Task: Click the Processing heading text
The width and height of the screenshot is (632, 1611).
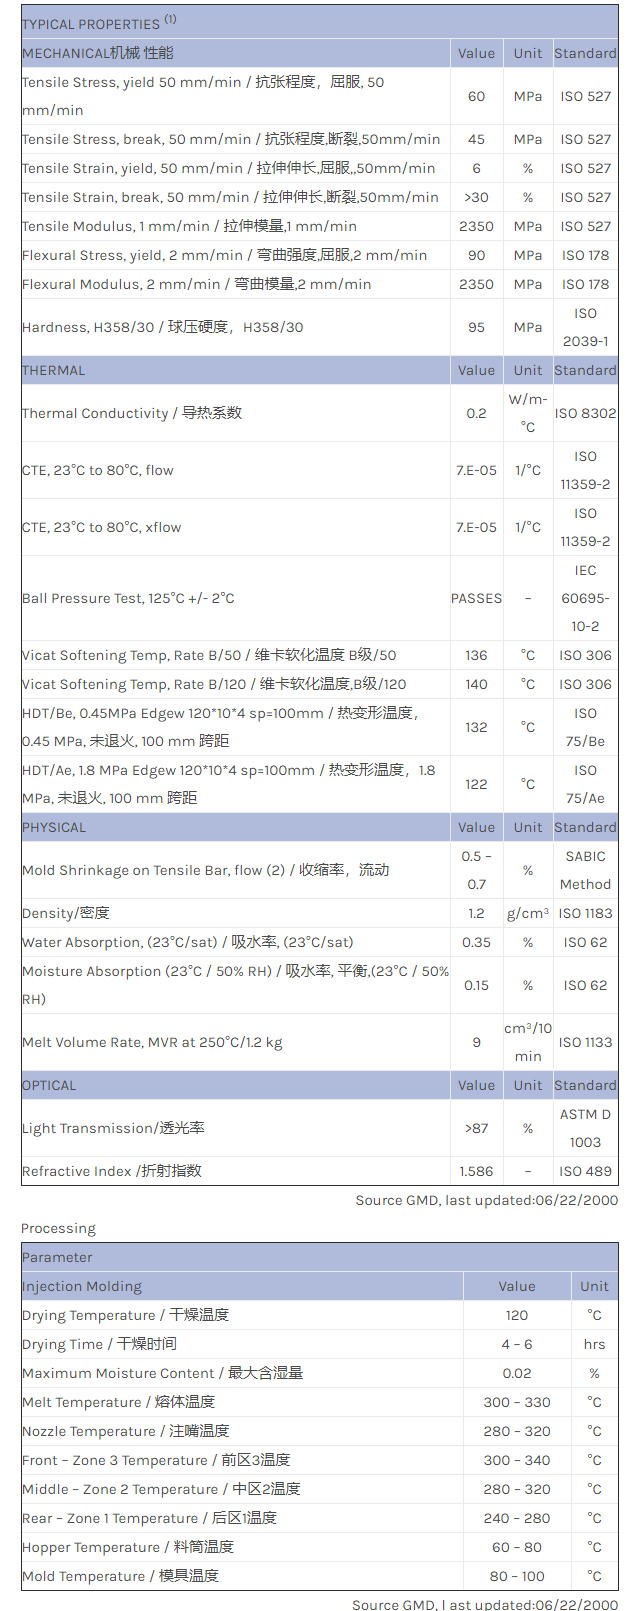Action: point(58,1228)
